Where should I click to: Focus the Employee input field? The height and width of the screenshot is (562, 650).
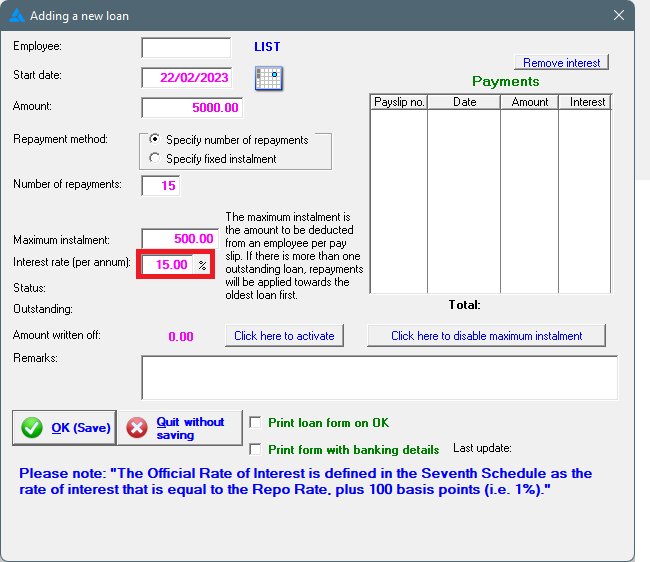click(186, 48)
